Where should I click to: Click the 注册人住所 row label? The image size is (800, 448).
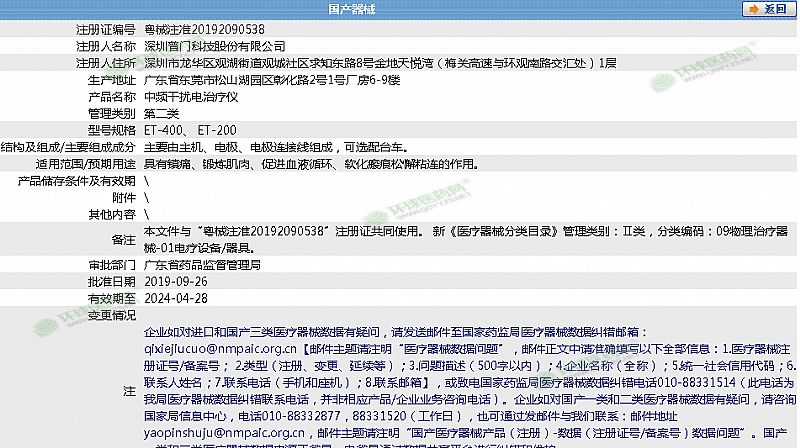(x=105, y=63)
